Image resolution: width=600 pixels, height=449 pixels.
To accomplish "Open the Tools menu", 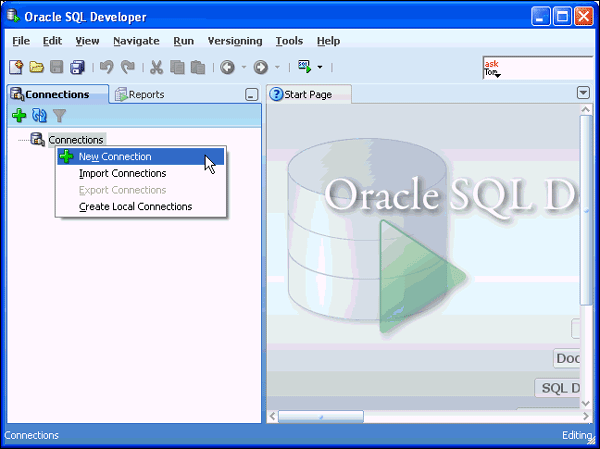I will click(289, 41).
